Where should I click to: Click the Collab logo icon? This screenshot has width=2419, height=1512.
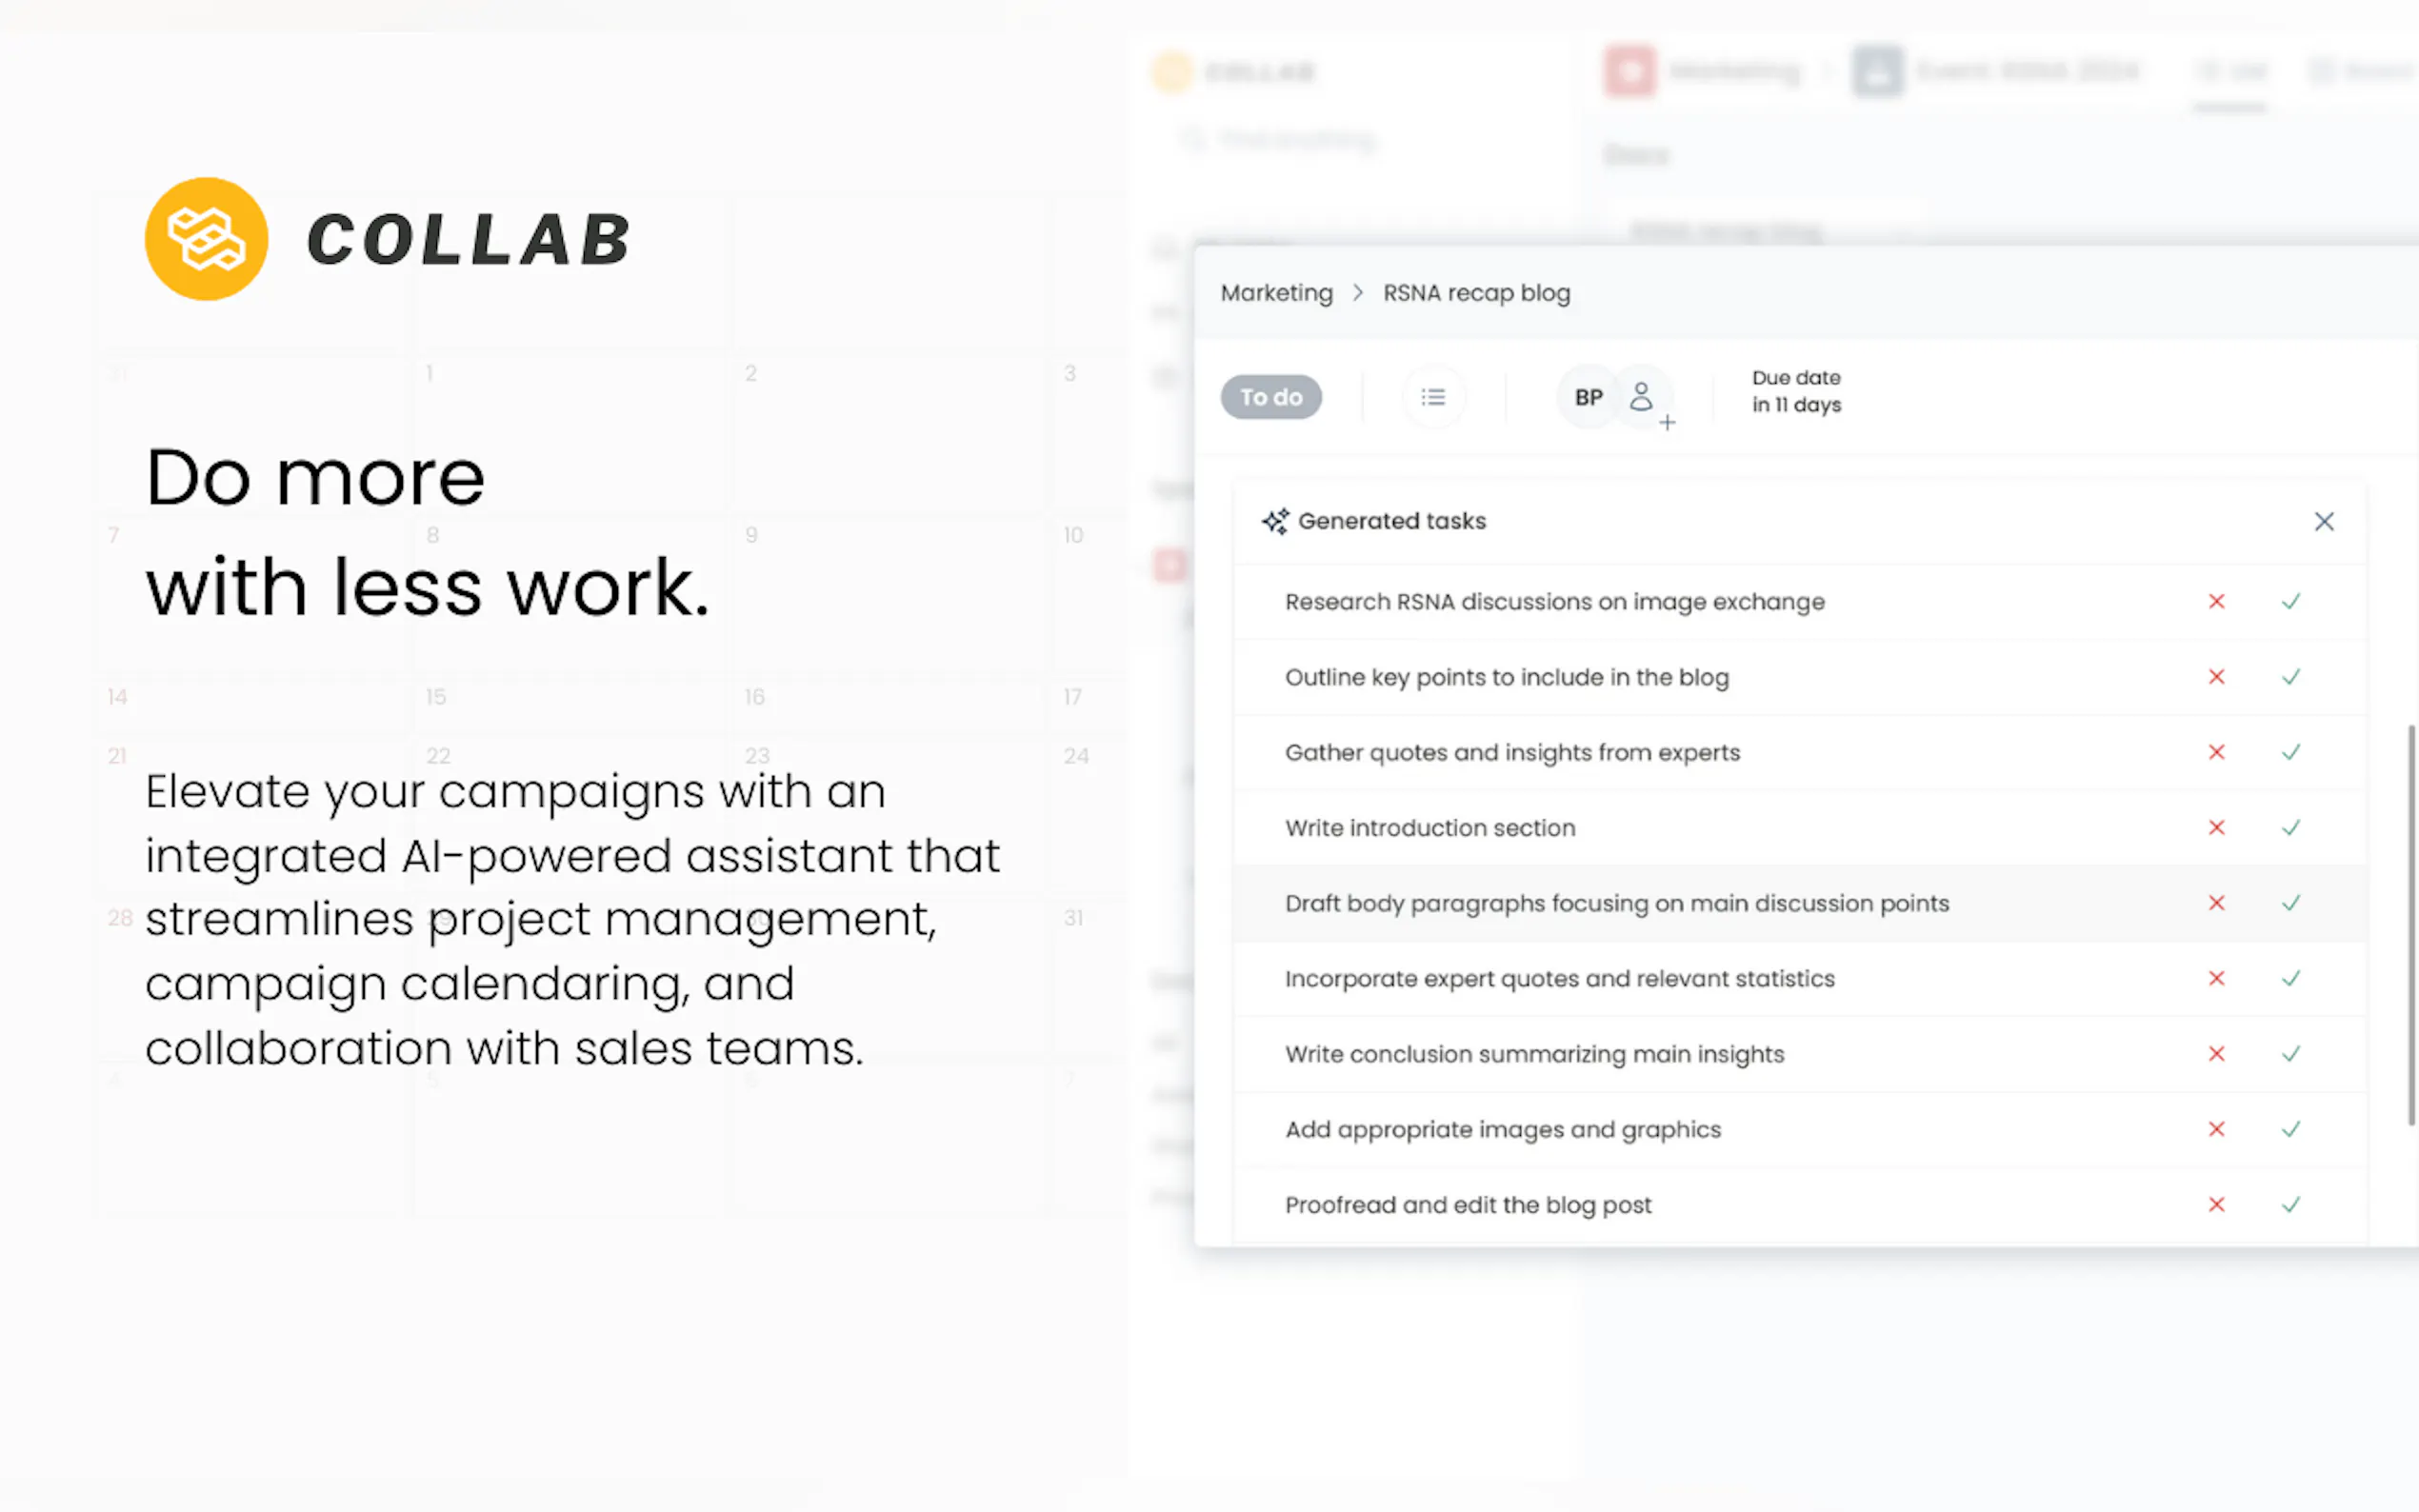[206, 239]
